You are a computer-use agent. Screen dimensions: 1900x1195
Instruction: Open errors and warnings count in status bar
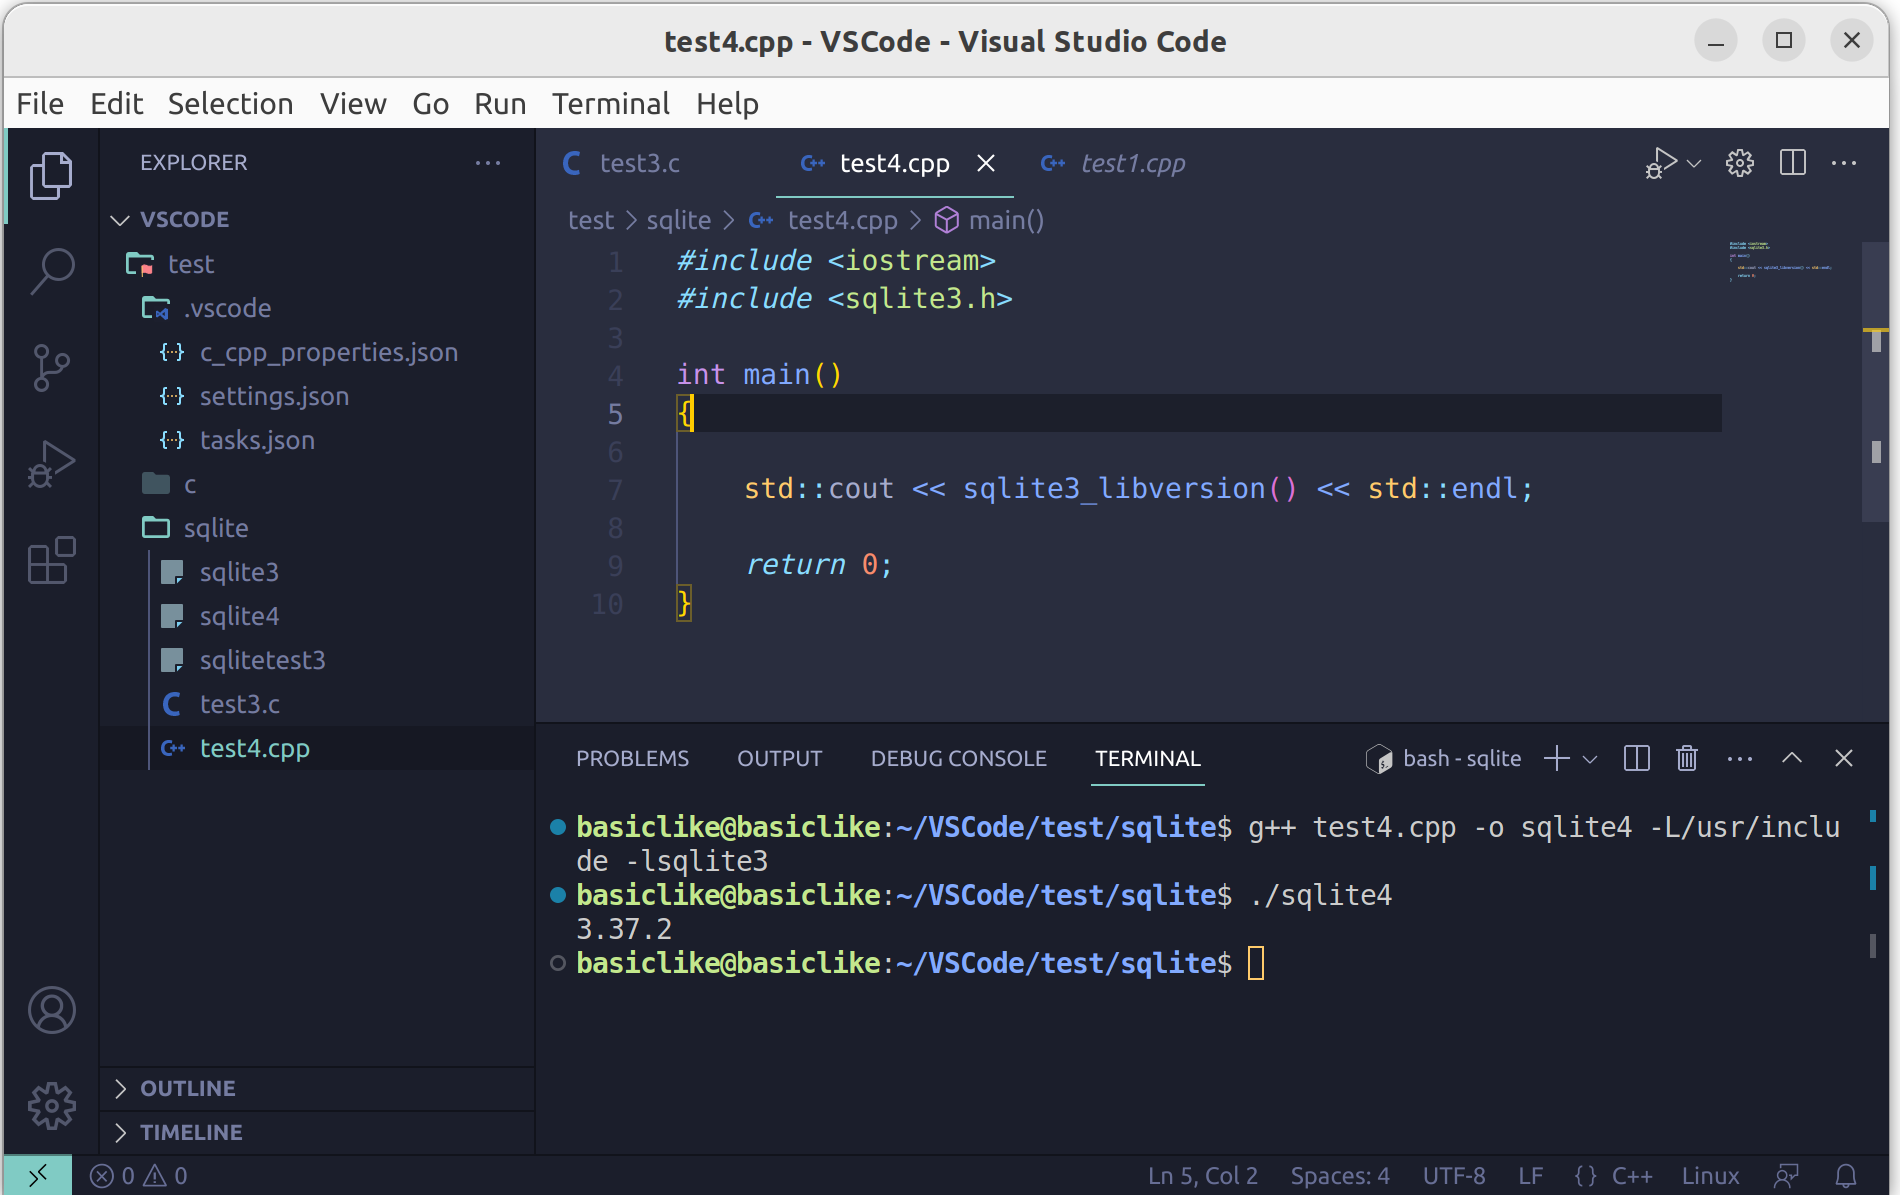point(138,1176)
